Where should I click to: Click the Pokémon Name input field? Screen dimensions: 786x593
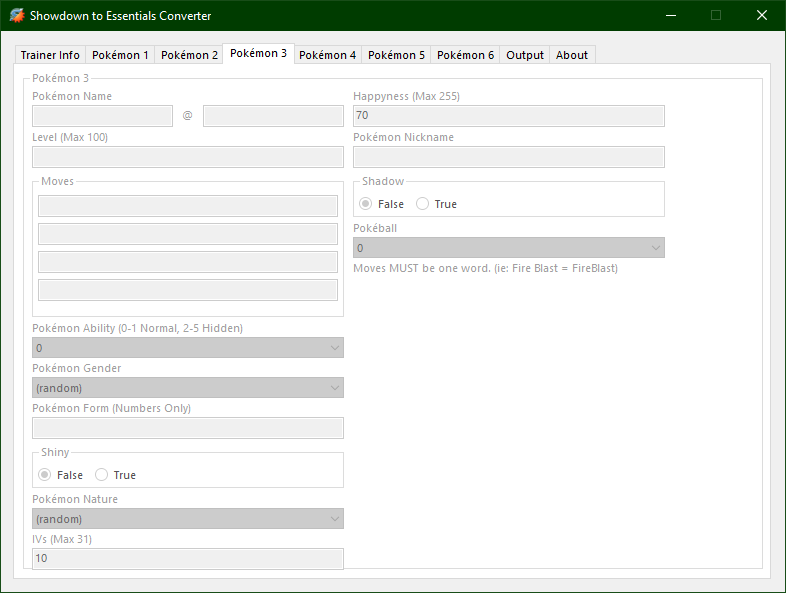pos(102,116)
